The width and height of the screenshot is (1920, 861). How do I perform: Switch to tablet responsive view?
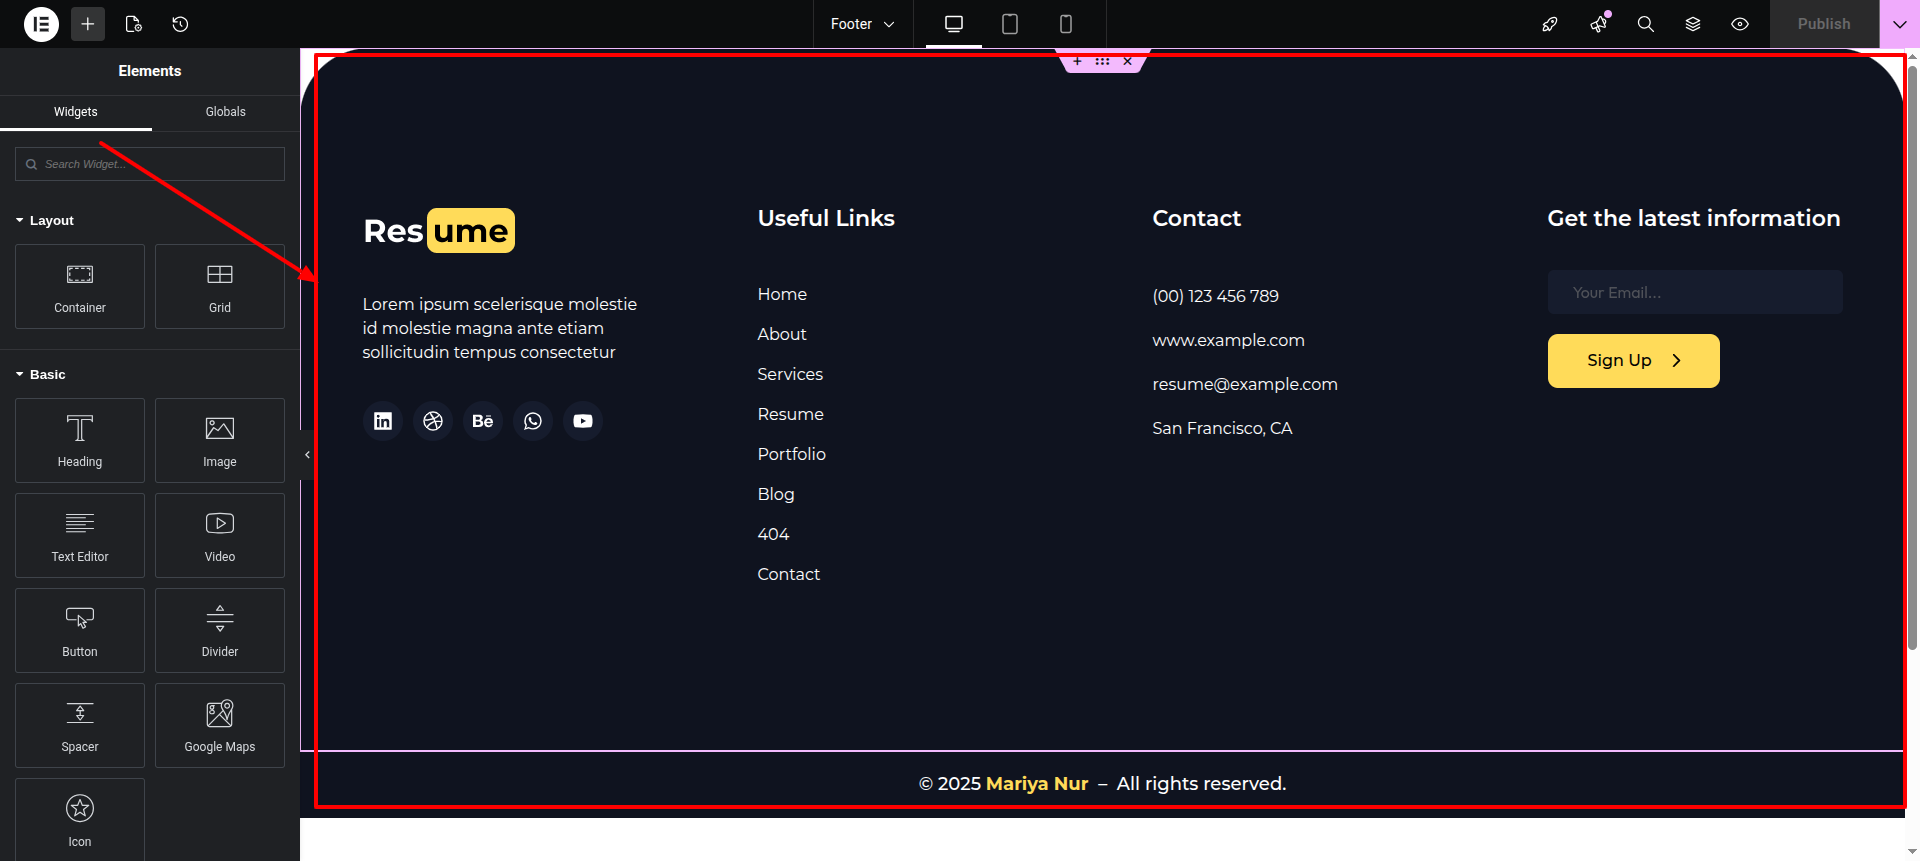point(1010,24)
